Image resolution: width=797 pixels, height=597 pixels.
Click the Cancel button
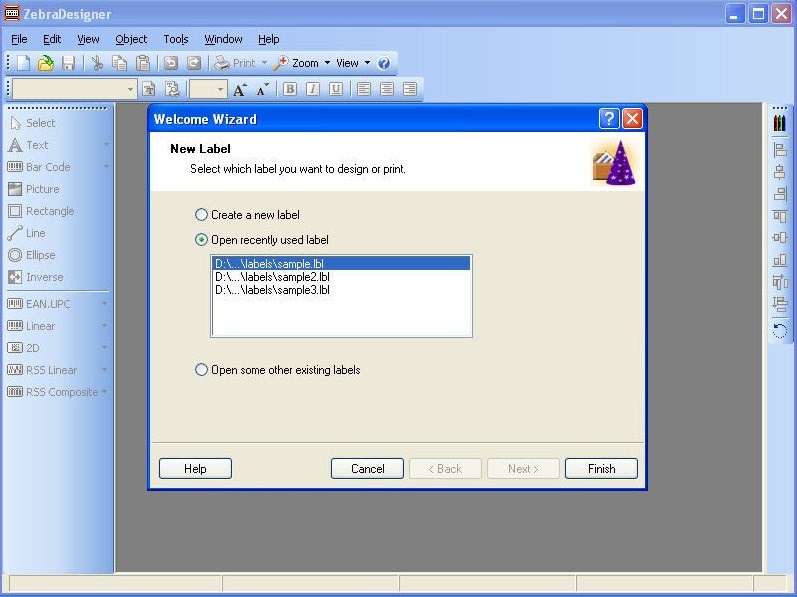[367, 468]
